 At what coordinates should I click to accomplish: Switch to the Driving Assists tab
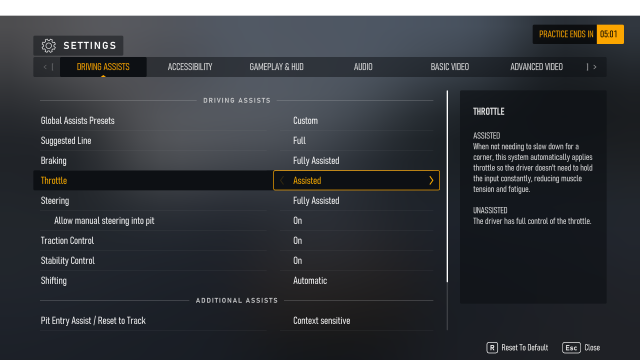(x=103, y=67)
